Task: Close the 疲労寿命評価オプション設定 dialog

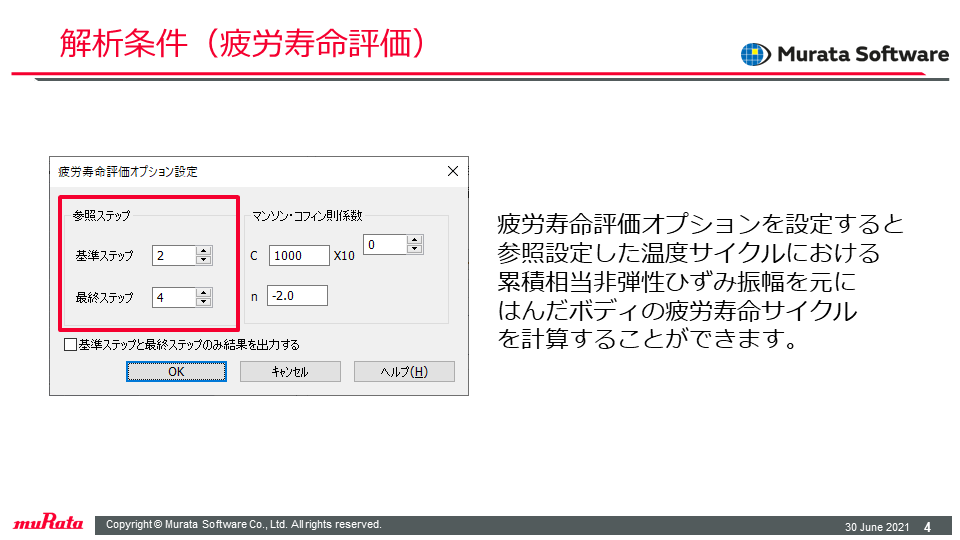Action: [x=452, y=171]
